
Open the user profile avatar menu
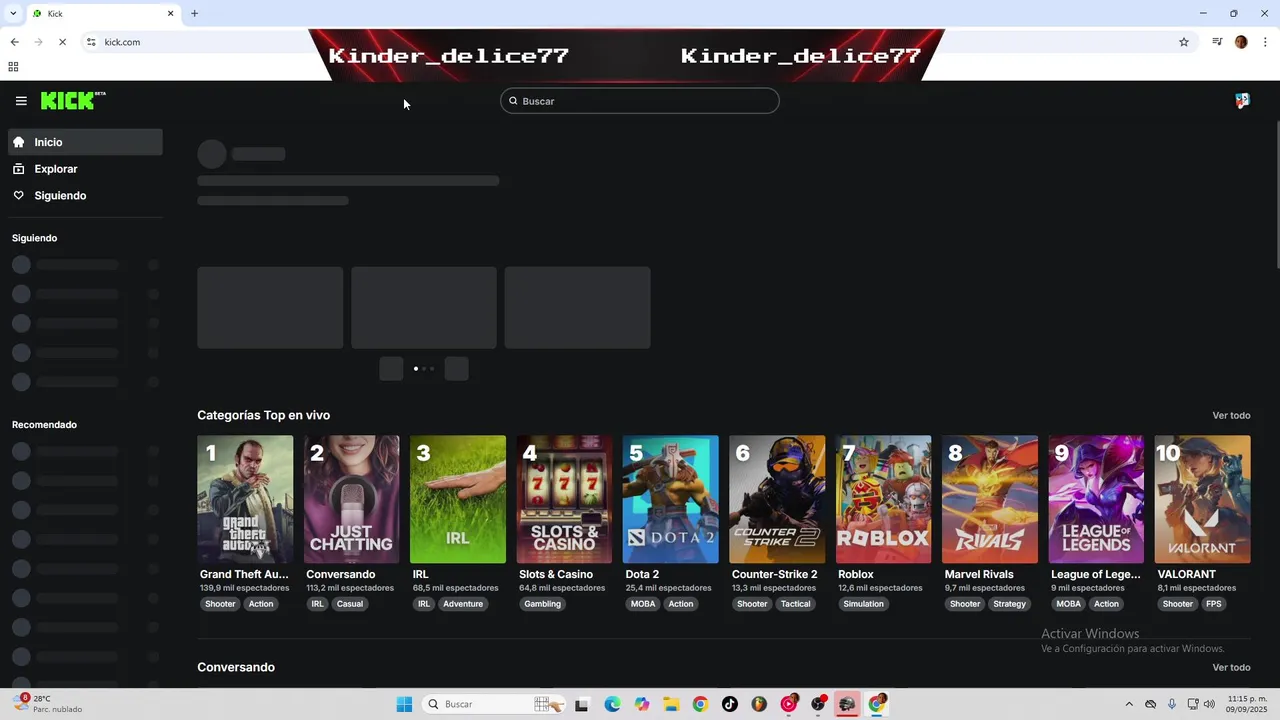[x=1242, y=101]
